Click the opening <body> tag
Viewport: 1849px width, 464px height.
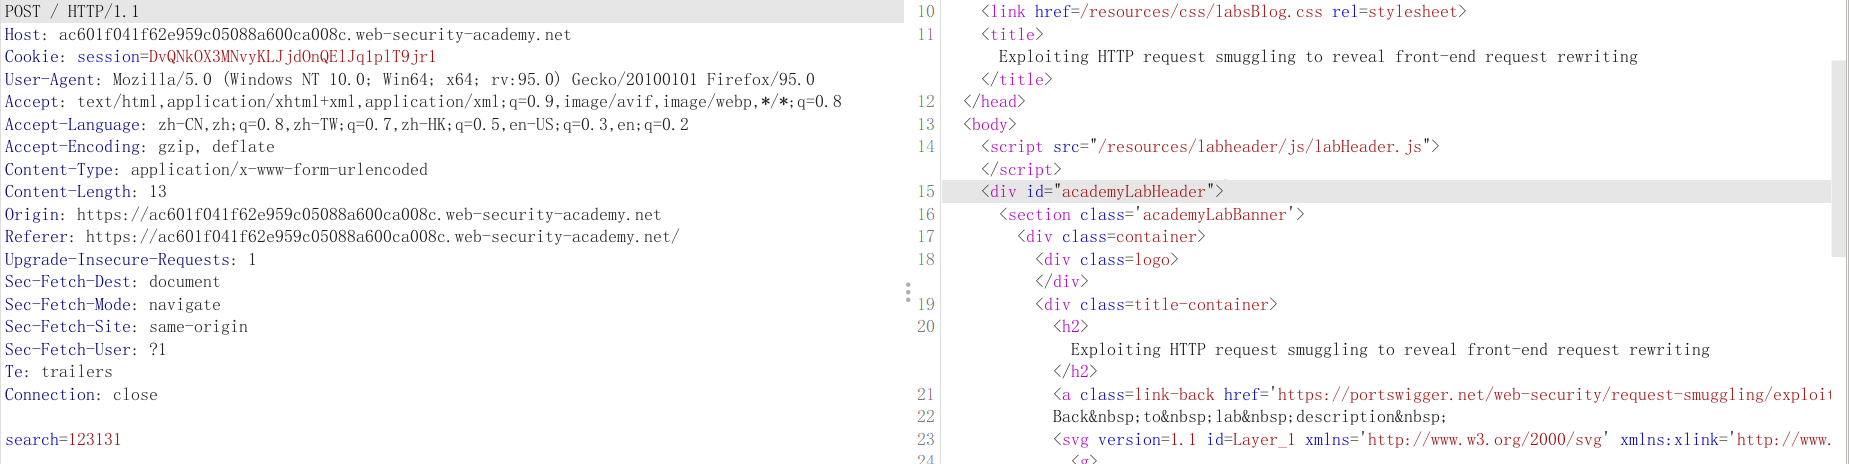tap(990, 124)
